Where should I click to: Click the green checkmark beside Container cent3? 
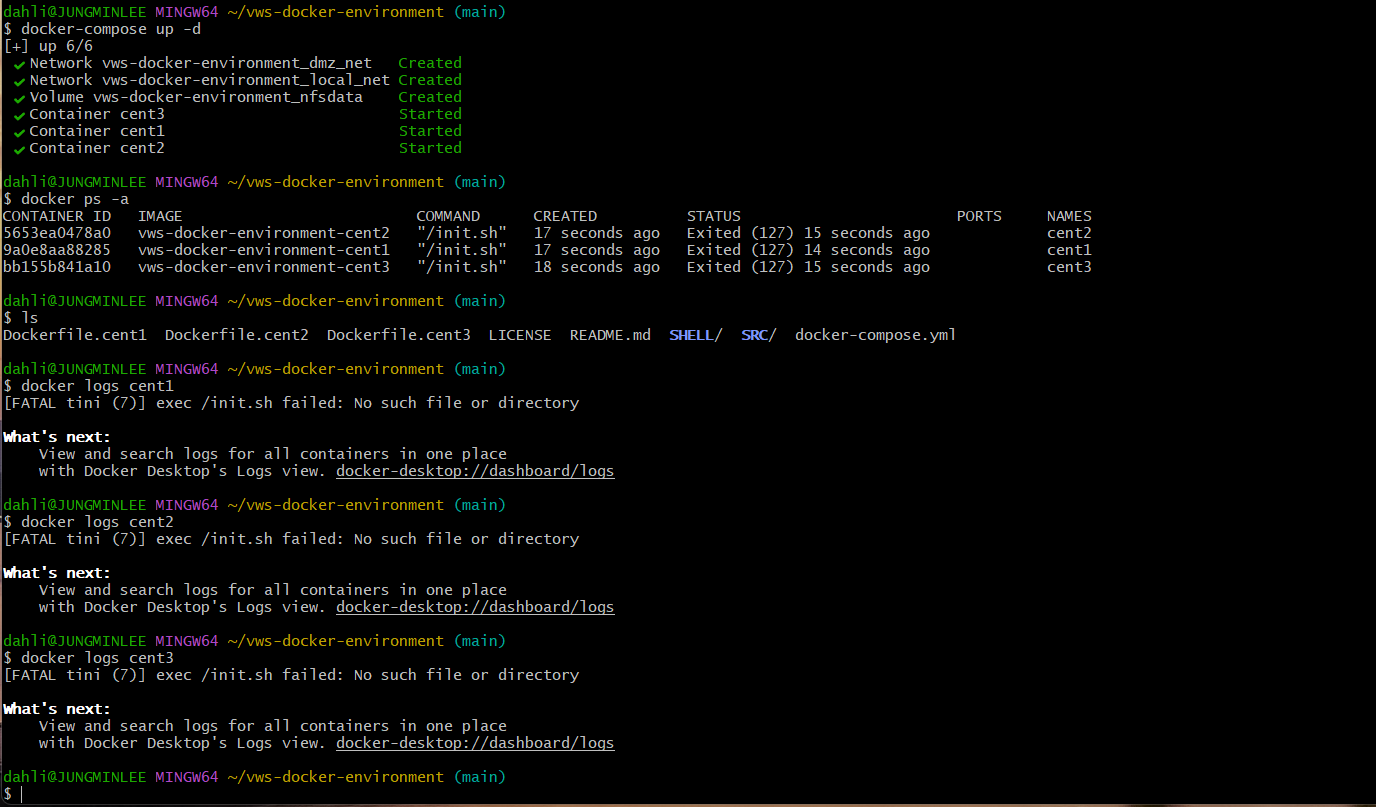(x=19, y=115)
